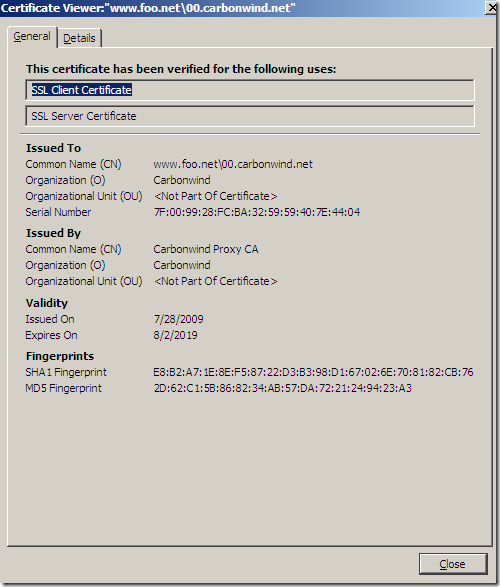Switch to the Details tab

pos(79,38)
